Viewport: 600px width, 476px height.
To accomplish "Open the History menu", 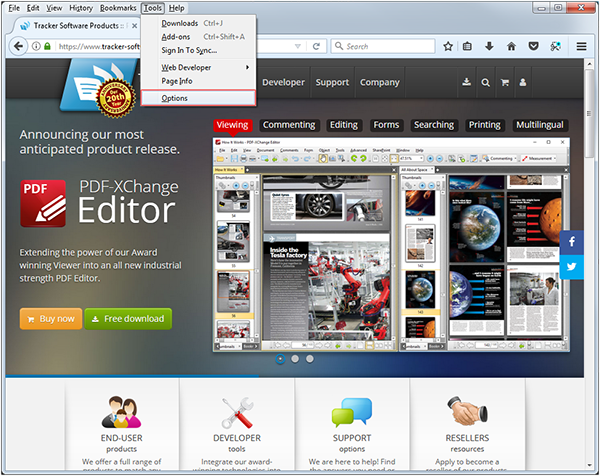I will pos(81,8).
